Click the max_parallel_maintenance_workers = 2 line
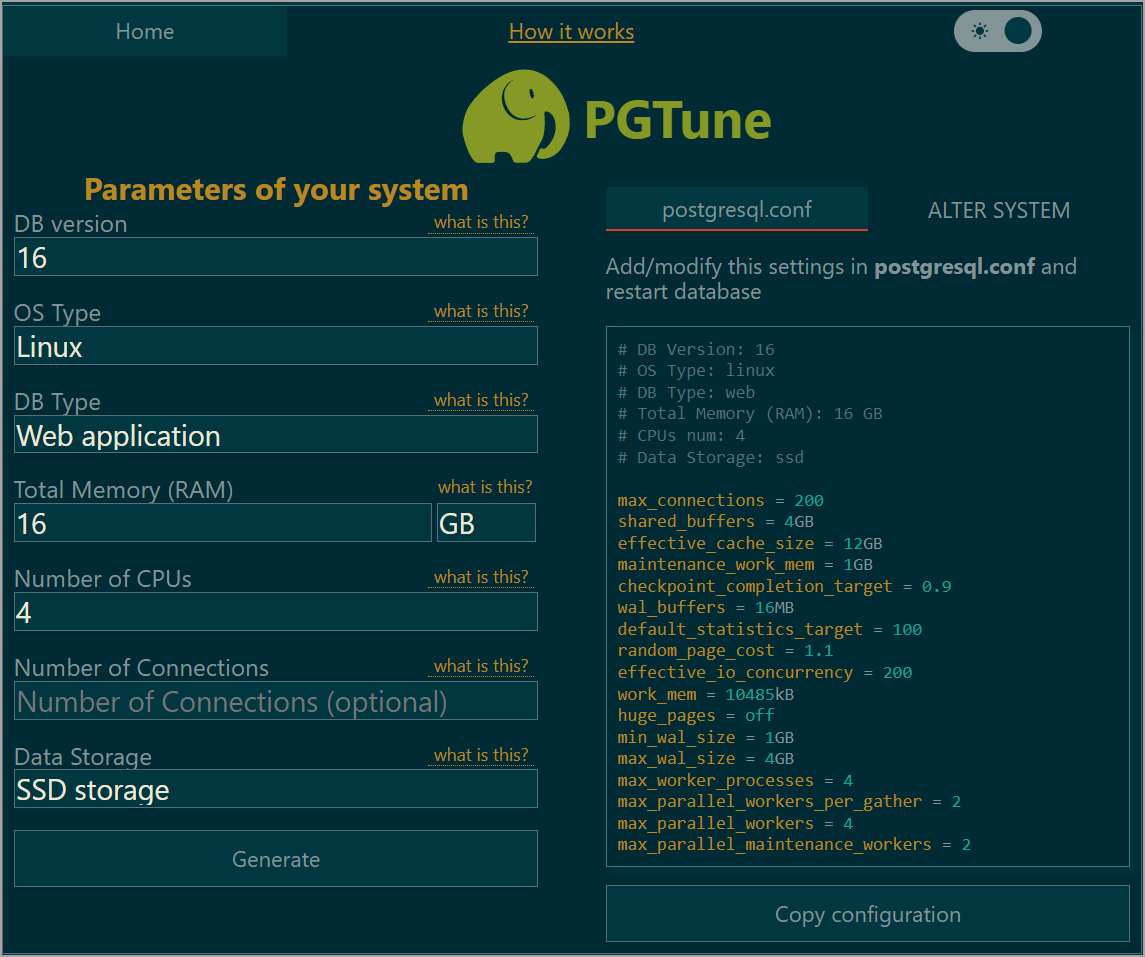Screen dimensions: 1145x957 [794, 845]
